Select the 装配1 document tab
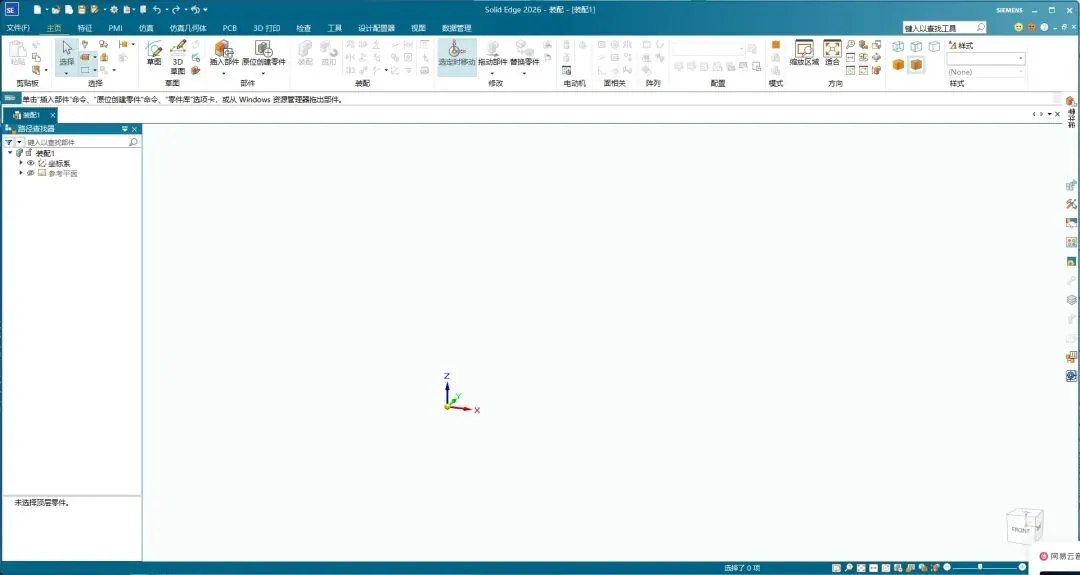This screenshot has width=1080, height=575. 28,115
